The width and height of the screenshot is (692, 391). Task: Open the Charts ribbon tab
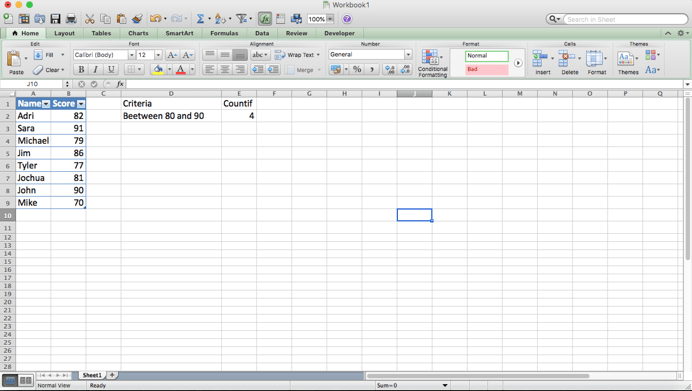(138, 33)
